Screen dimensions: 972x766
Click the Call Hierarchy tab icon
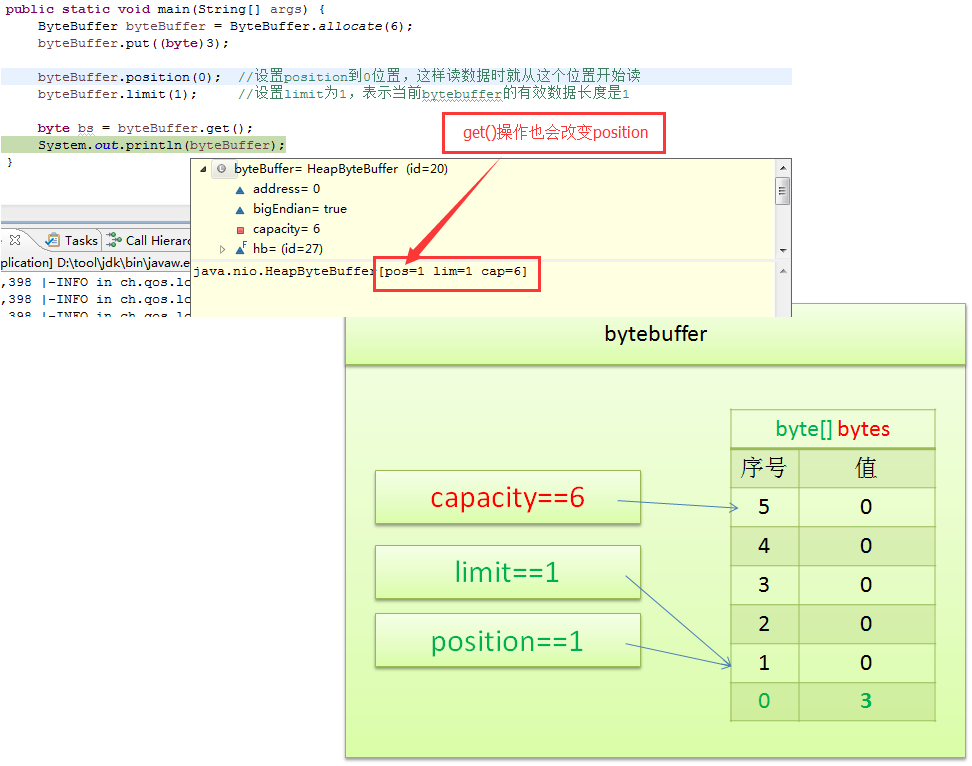coord(114,240)
